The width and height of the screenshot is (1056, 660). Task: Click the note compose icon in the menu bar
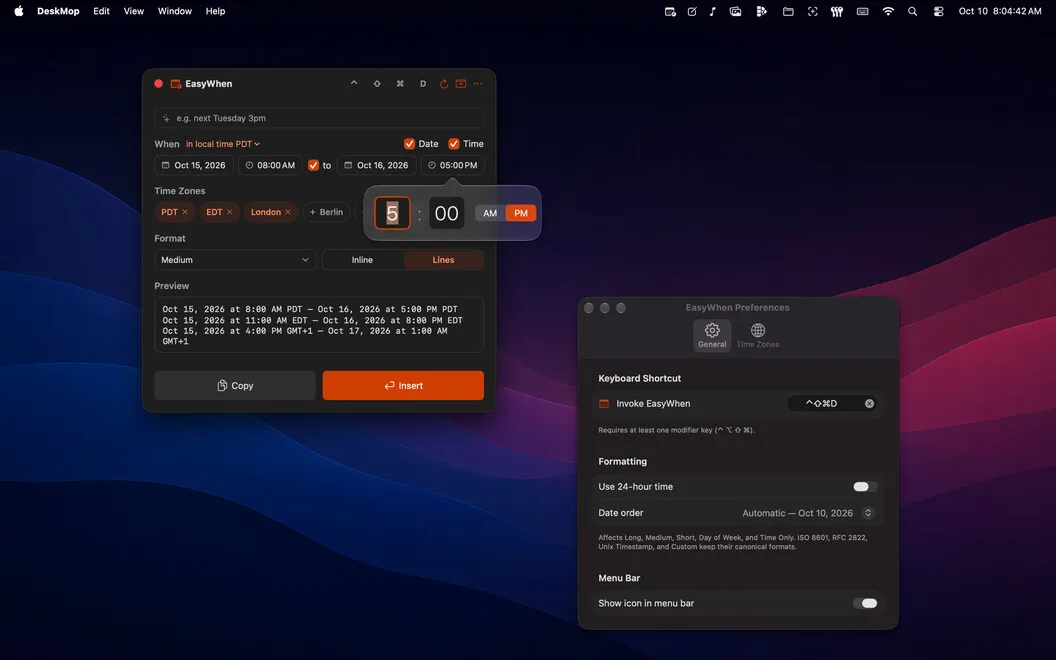coord(692,11)
